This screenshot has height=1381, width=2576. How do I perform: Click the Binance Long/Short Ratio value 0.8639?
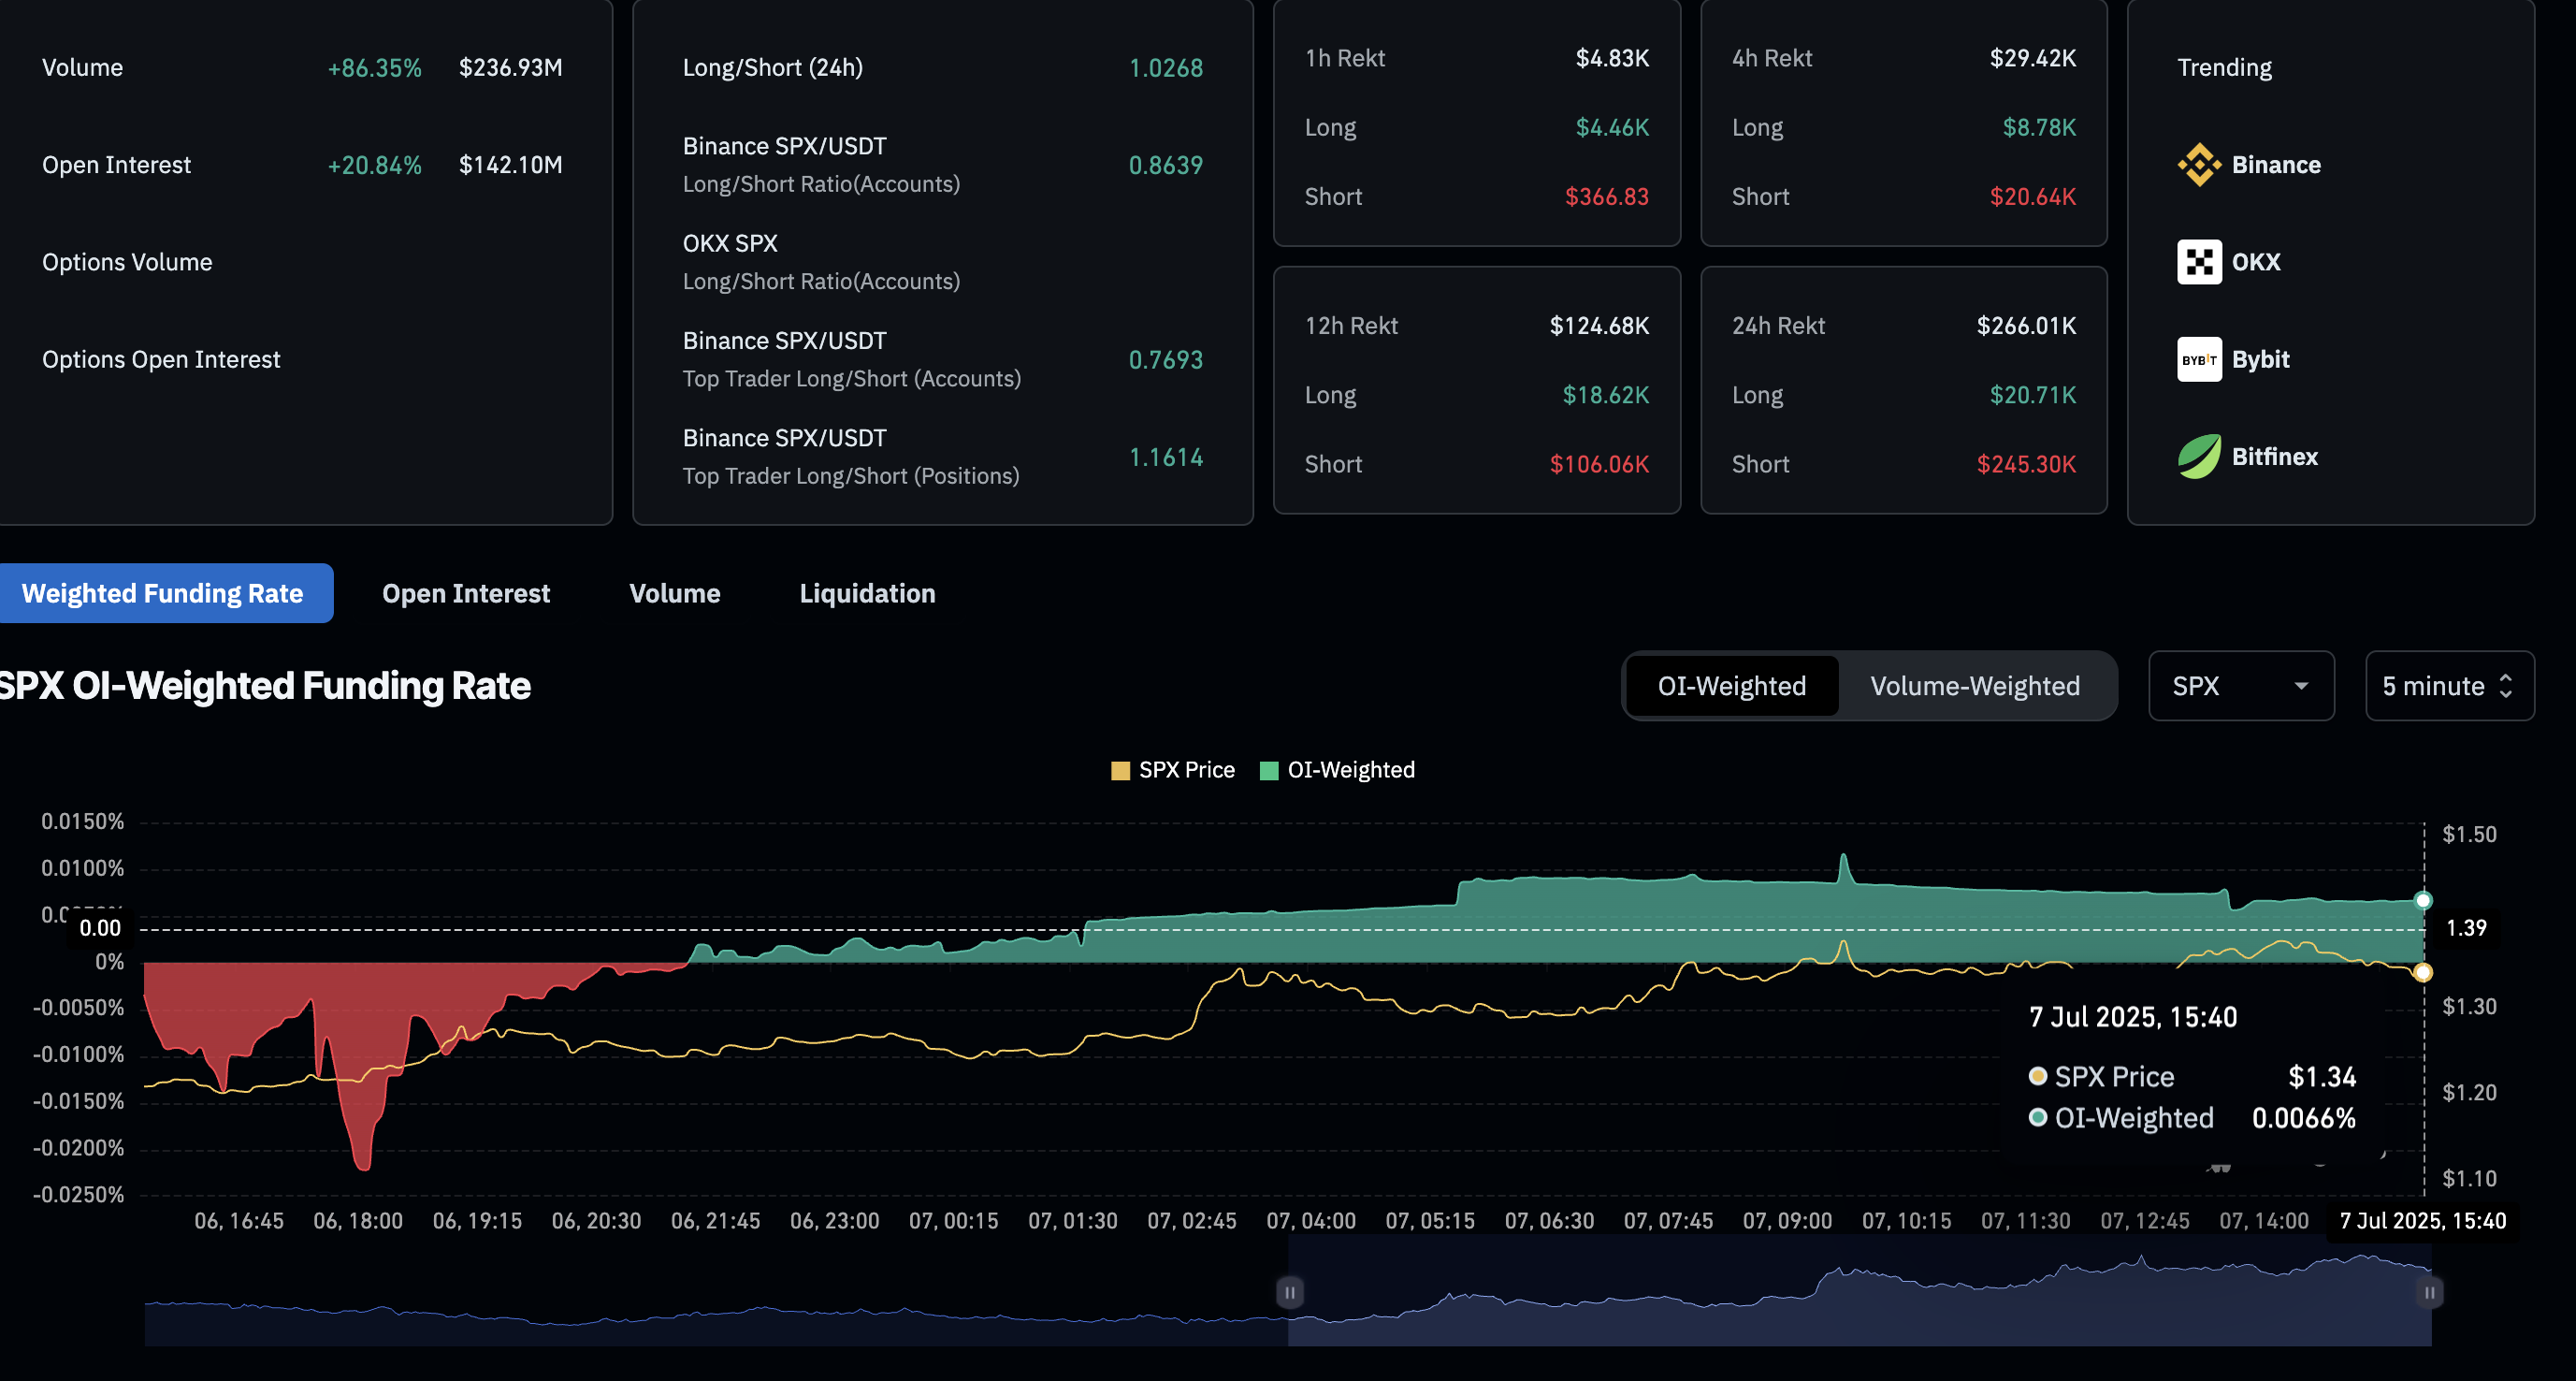1166,165
